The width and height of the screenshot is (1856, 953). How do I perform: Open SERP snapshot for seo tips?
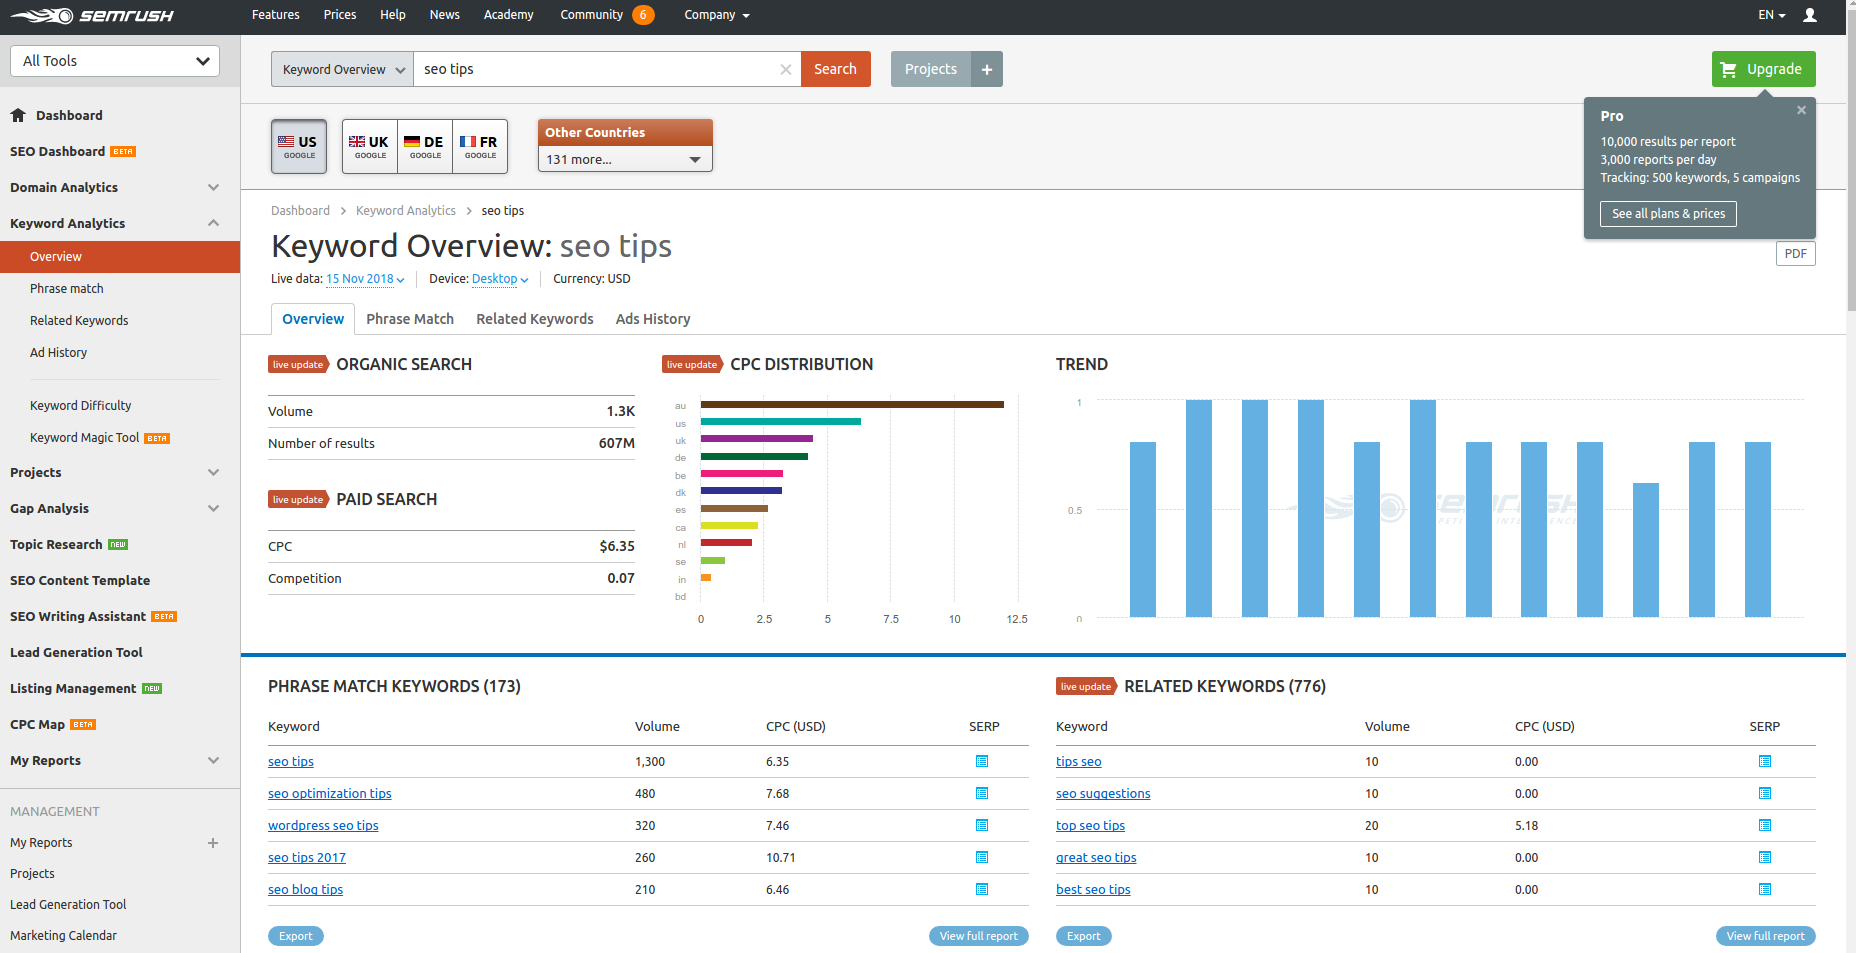pyautogui.click(x=982, y=761)
